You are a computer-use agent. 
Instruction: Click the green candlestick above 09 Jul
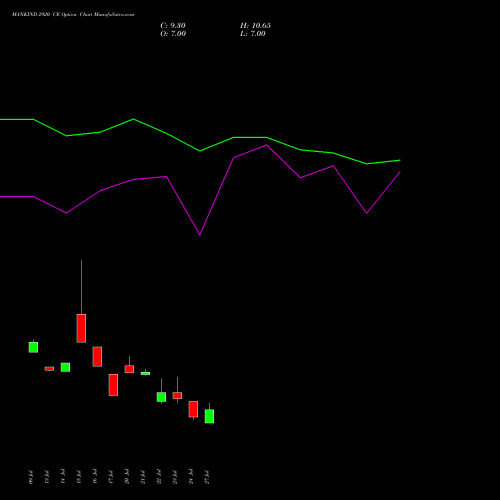coord(33,347)
